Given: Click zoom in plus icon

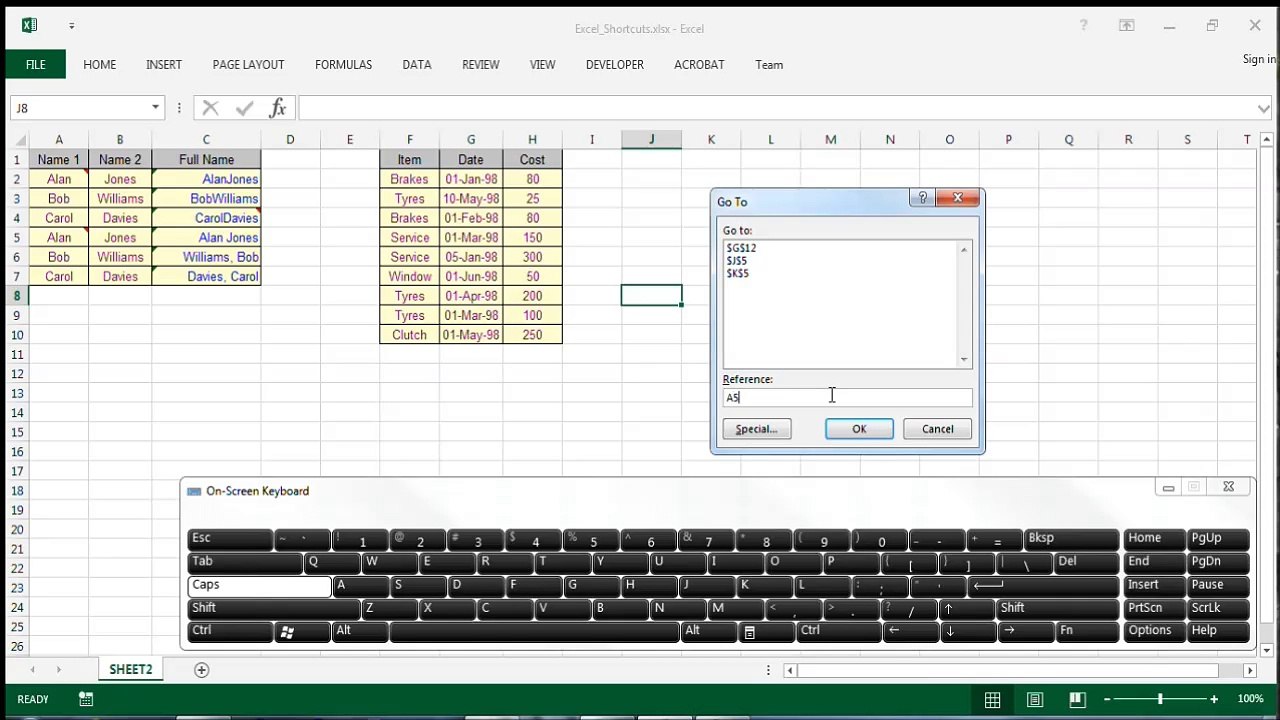Looking at the screenshot, I should (1214, 700).
